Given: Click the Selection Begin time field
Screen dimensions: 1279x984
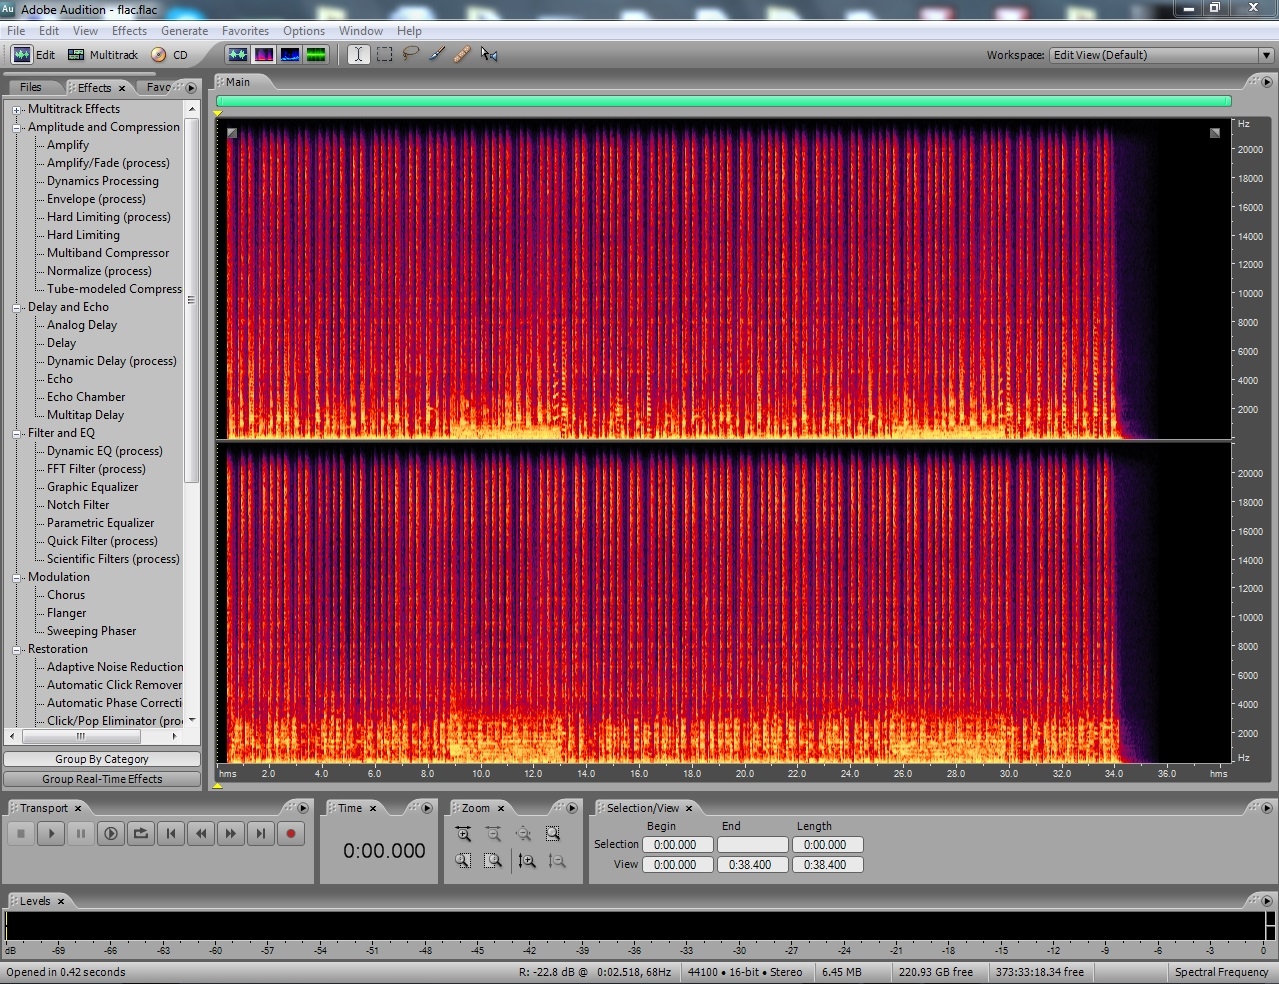Looking at the screenshot, I should tap(677, 845).
